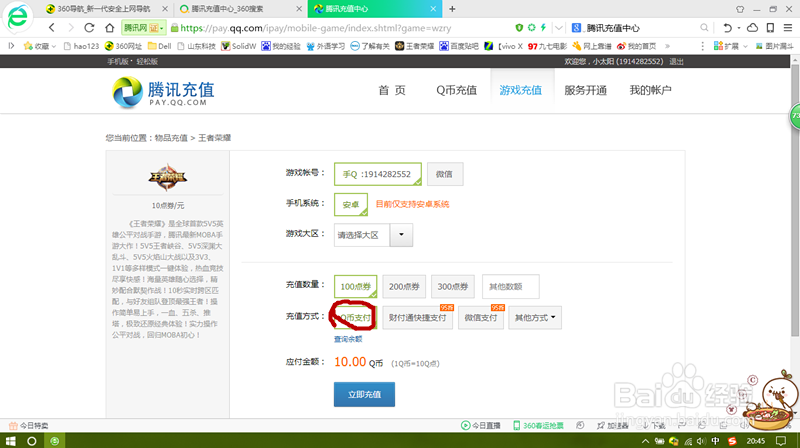Select the 100点券 amount
This screenshot has height=448, width=800.
coord(355,286)
